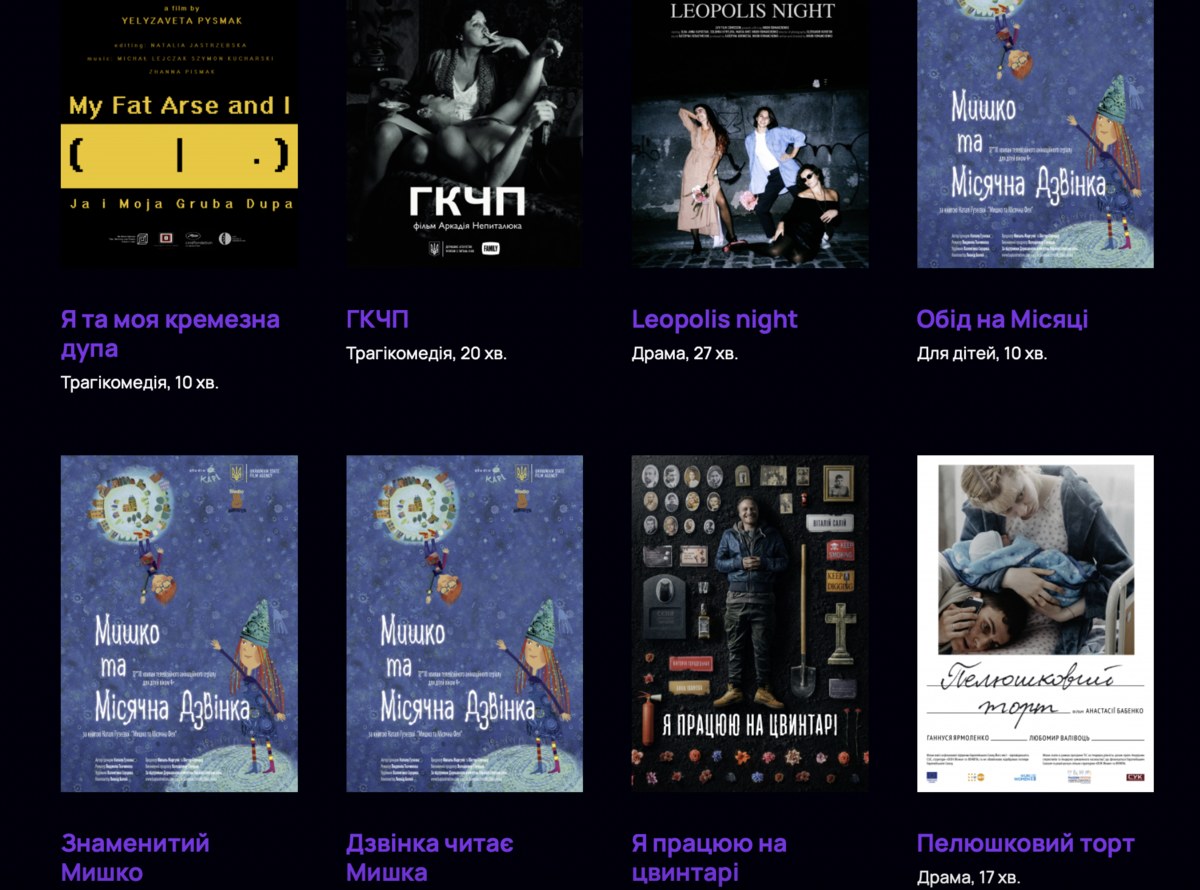Viewport: 1200px width, 890px height.
Task: Follow the Дзвінка читає Мишка title link
Action: [x=430, y=858]
